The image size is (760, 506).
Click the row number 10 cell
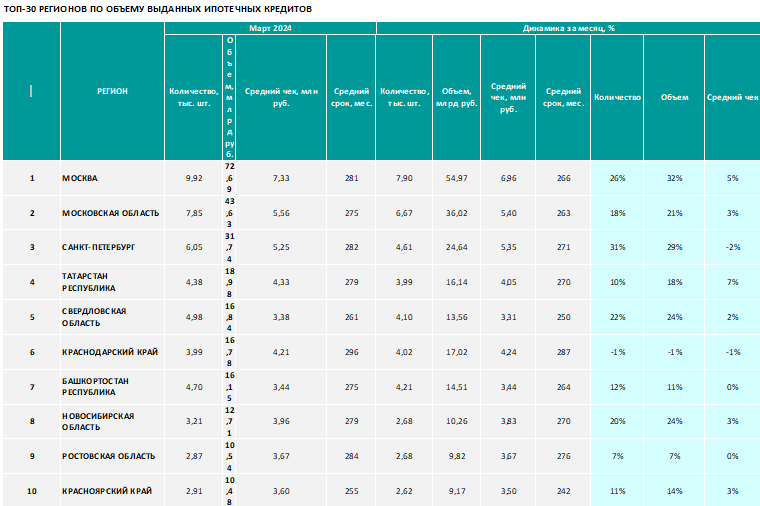[32, 490]
